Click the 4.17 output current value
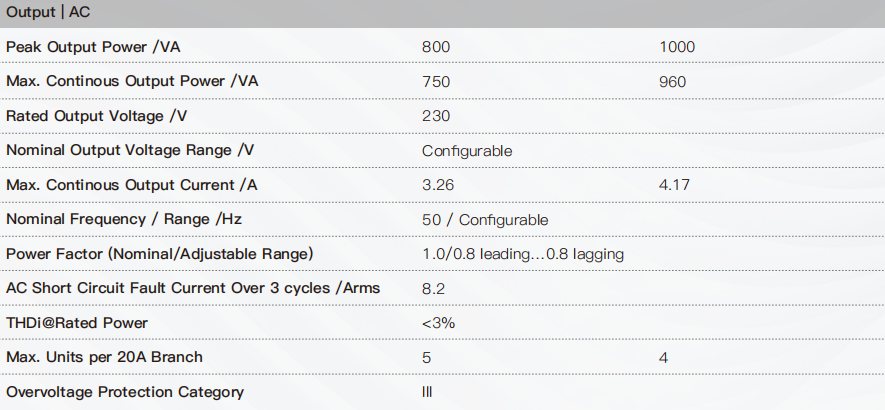The height and width of the screenshot is (410, 885). [x=674, y=185]
